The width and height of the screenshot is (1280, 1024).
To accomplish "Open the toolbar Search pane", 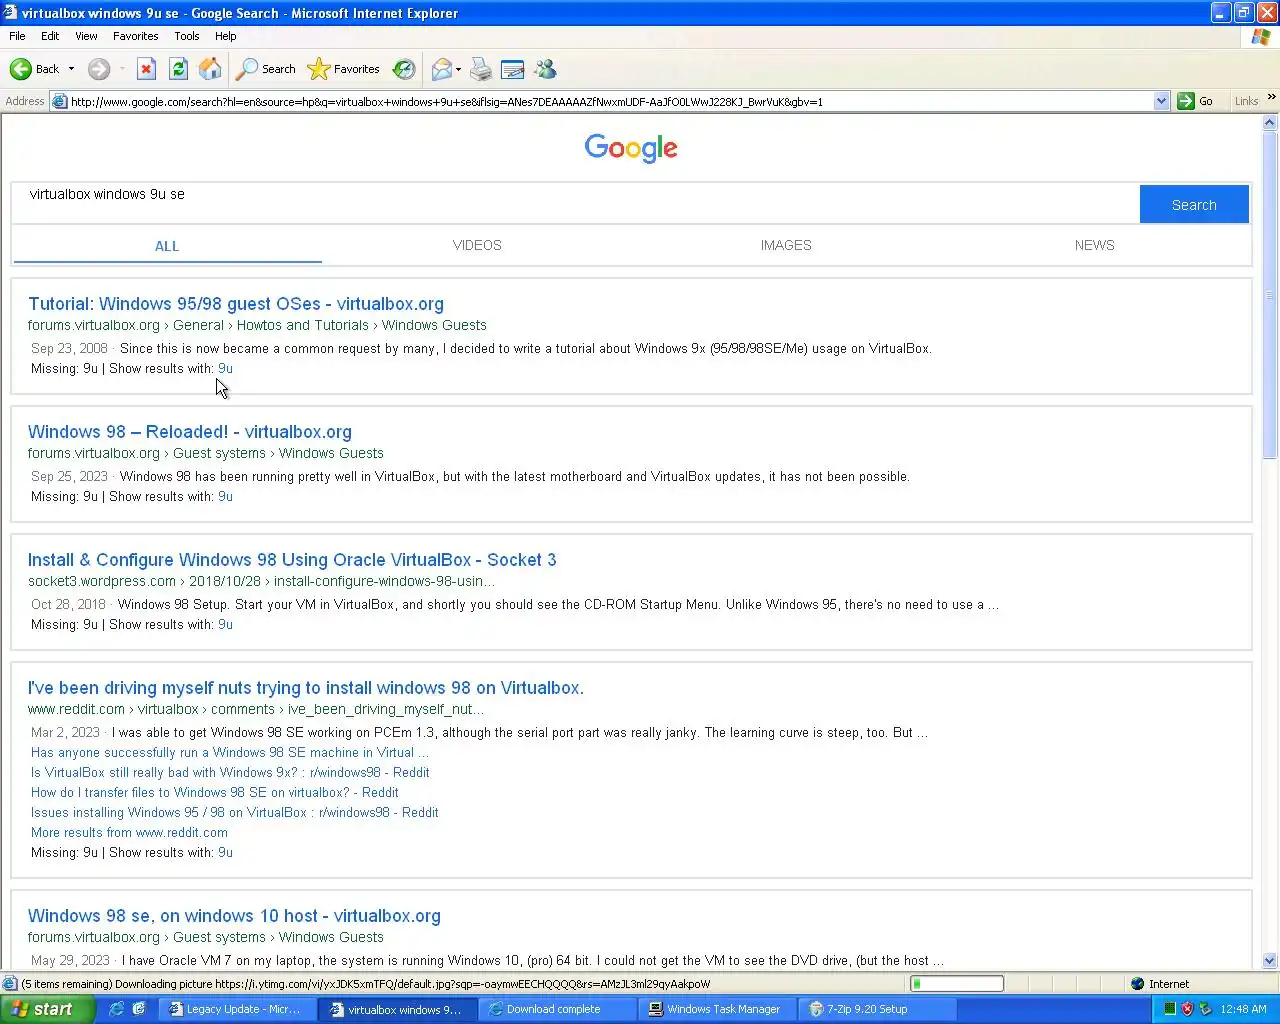I will [266, 69].
